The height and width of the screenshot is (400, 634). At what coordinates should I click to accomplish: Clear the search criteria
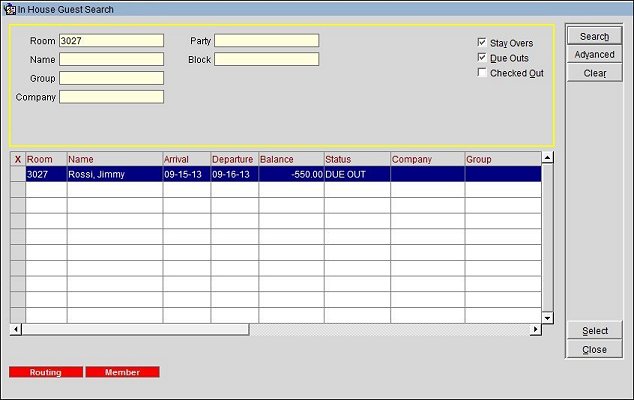[x=595, y=73]
